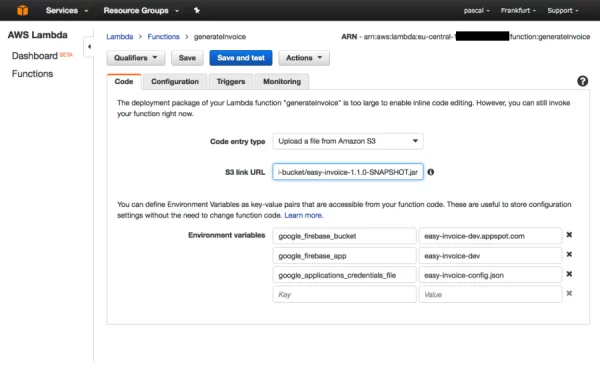The width and height of the screenshot is (600, 369).
Task: Switch to the Configuration tab
Action: pos(175,82)
